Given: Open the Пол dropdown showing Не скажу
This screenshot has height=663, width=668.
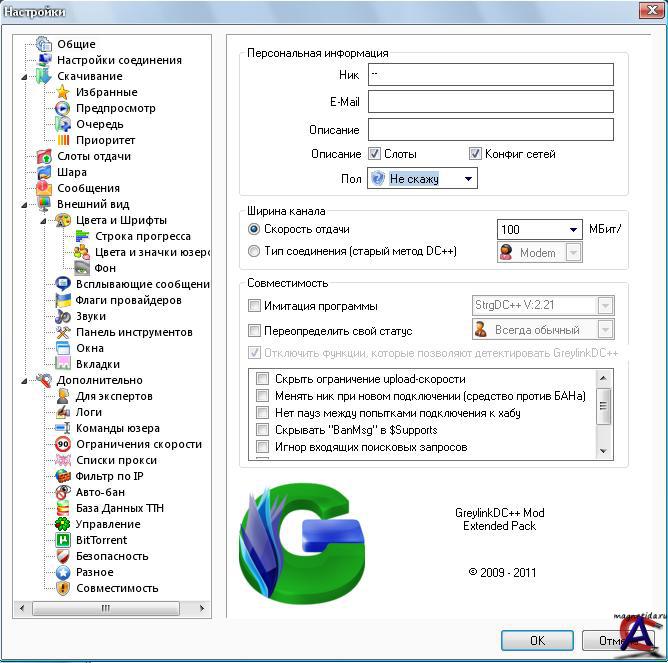Looking at the screenshot, I should click(x=423, y=179).
